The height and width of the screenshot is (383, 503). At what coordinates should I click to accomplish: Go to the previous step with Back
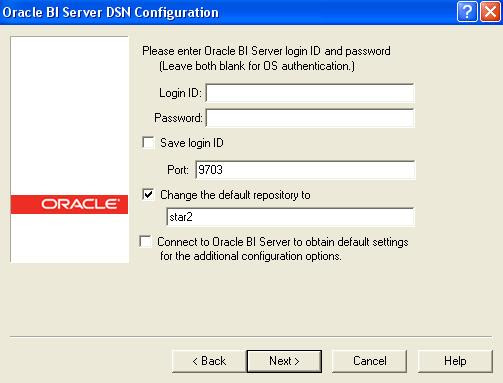coord(209,361)
